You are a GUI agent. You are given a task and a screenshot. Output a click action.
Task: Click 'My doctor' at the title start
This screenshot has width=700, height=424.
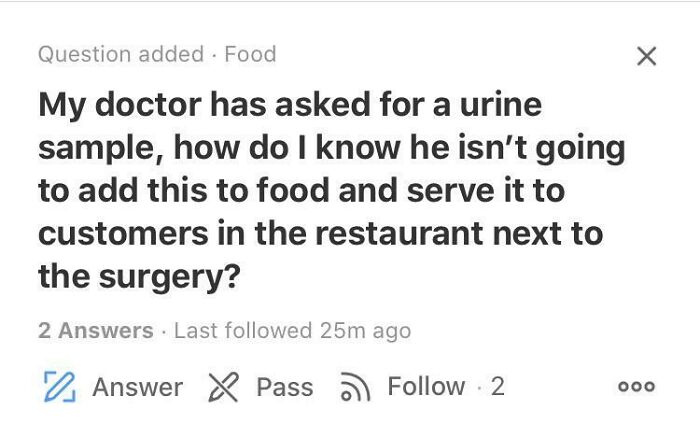click(x=120, y=105)
